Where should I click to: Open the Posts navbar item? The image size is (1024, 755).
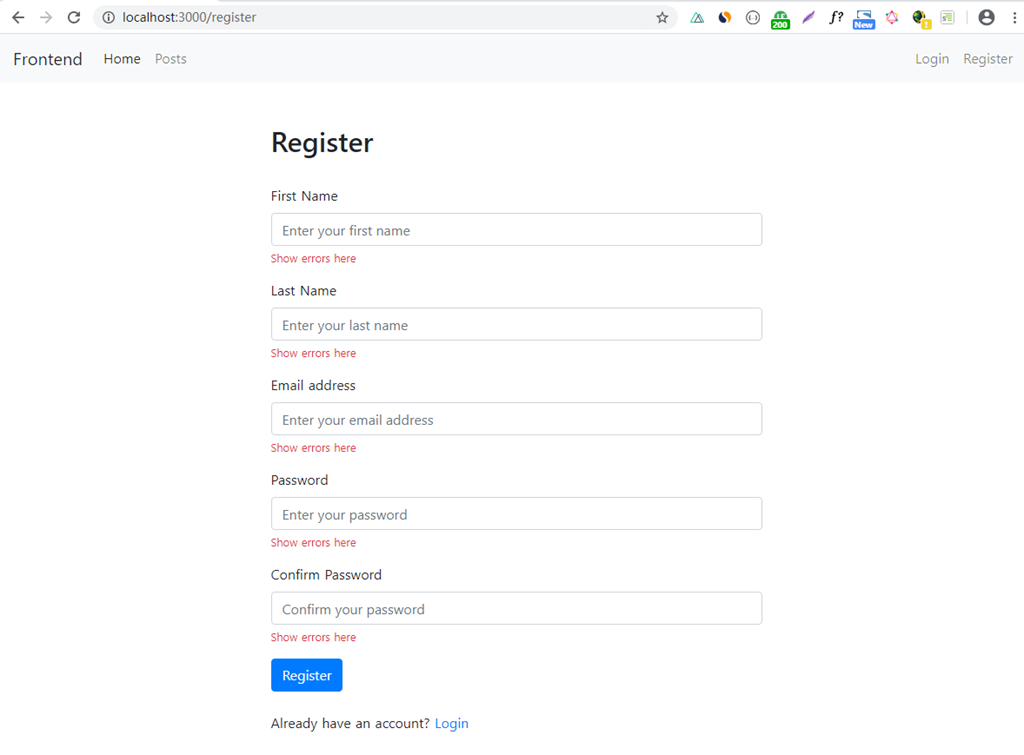[x=170, y=59]
